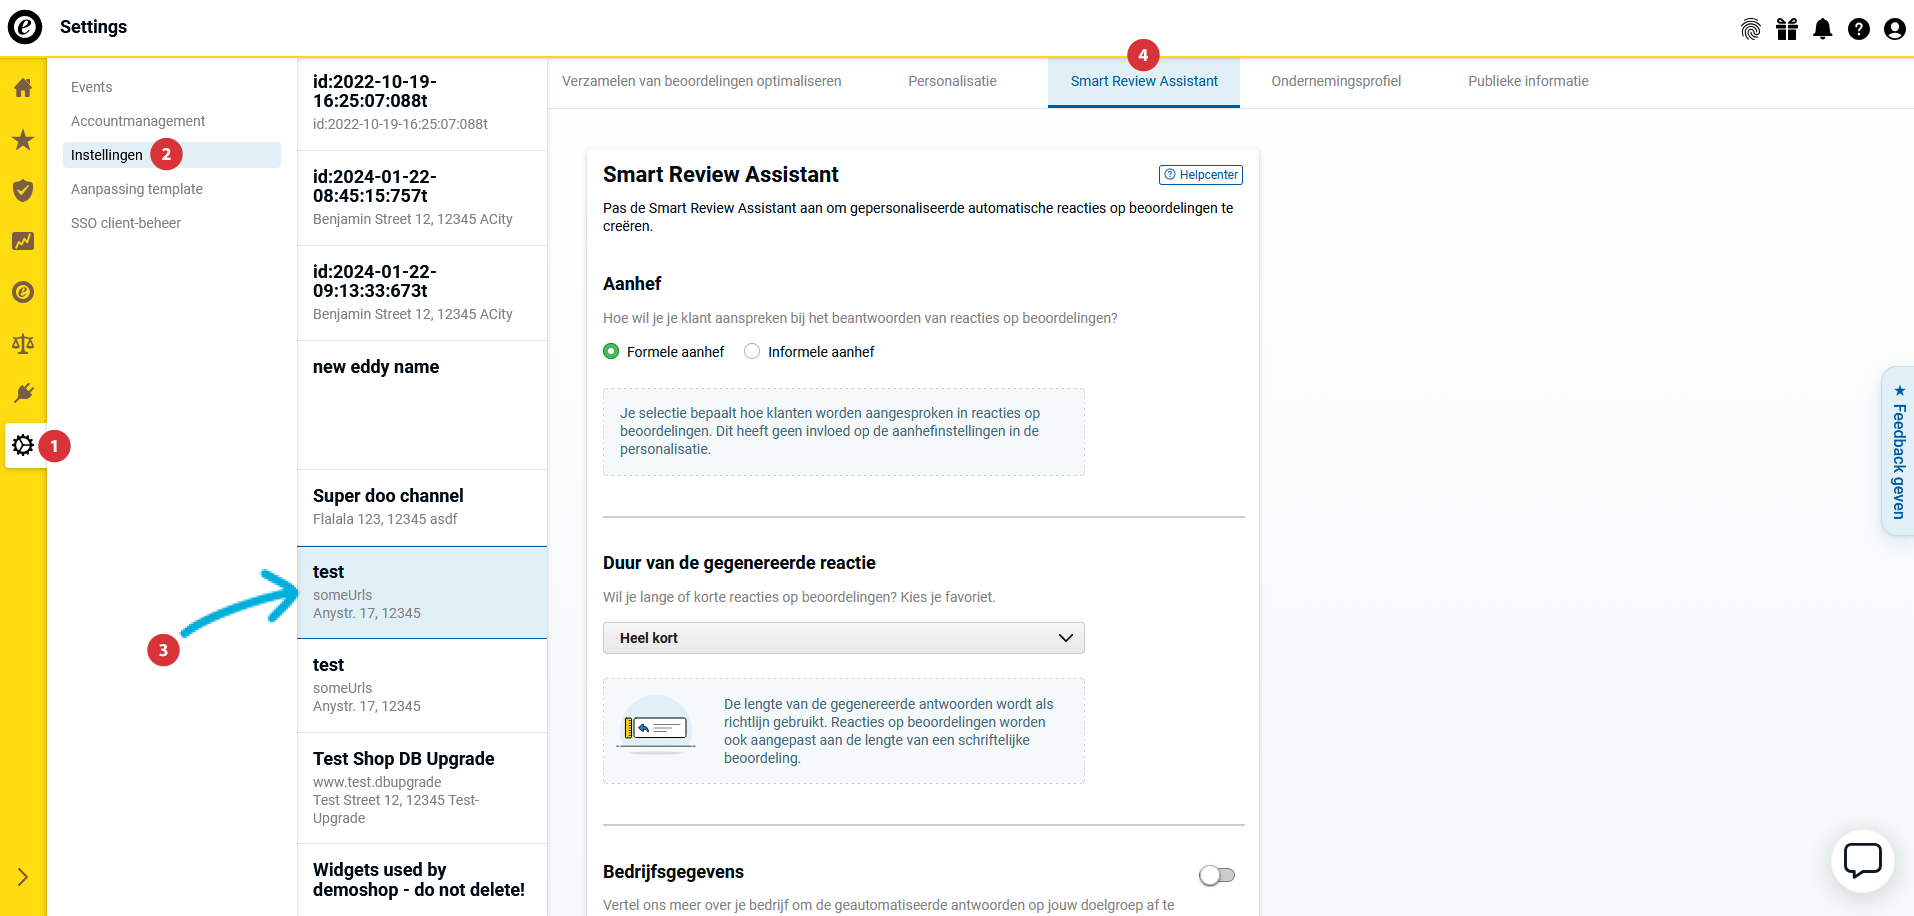Enable the Bedrijfsgegevens toggle switch
Viewport: 1914px width, 916px height.
[x=1217, y=876]
